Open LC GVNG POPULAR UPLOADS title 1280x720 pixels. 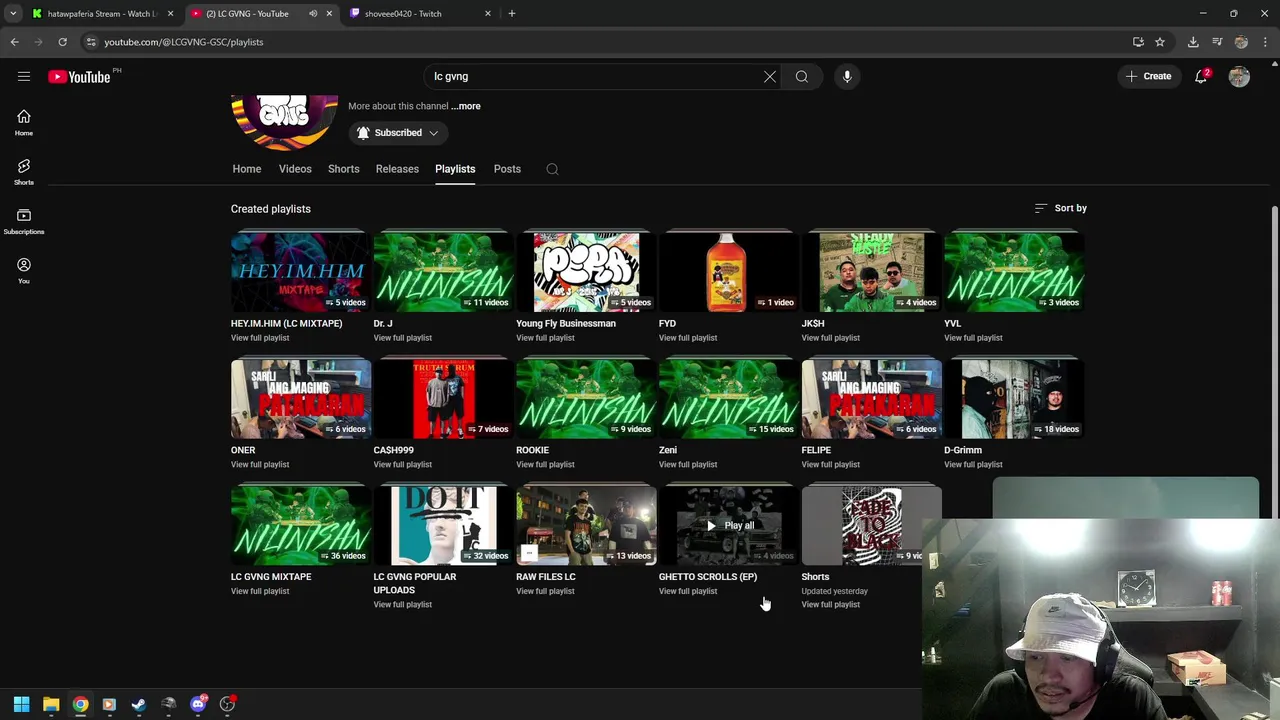(x=415, y=583)
